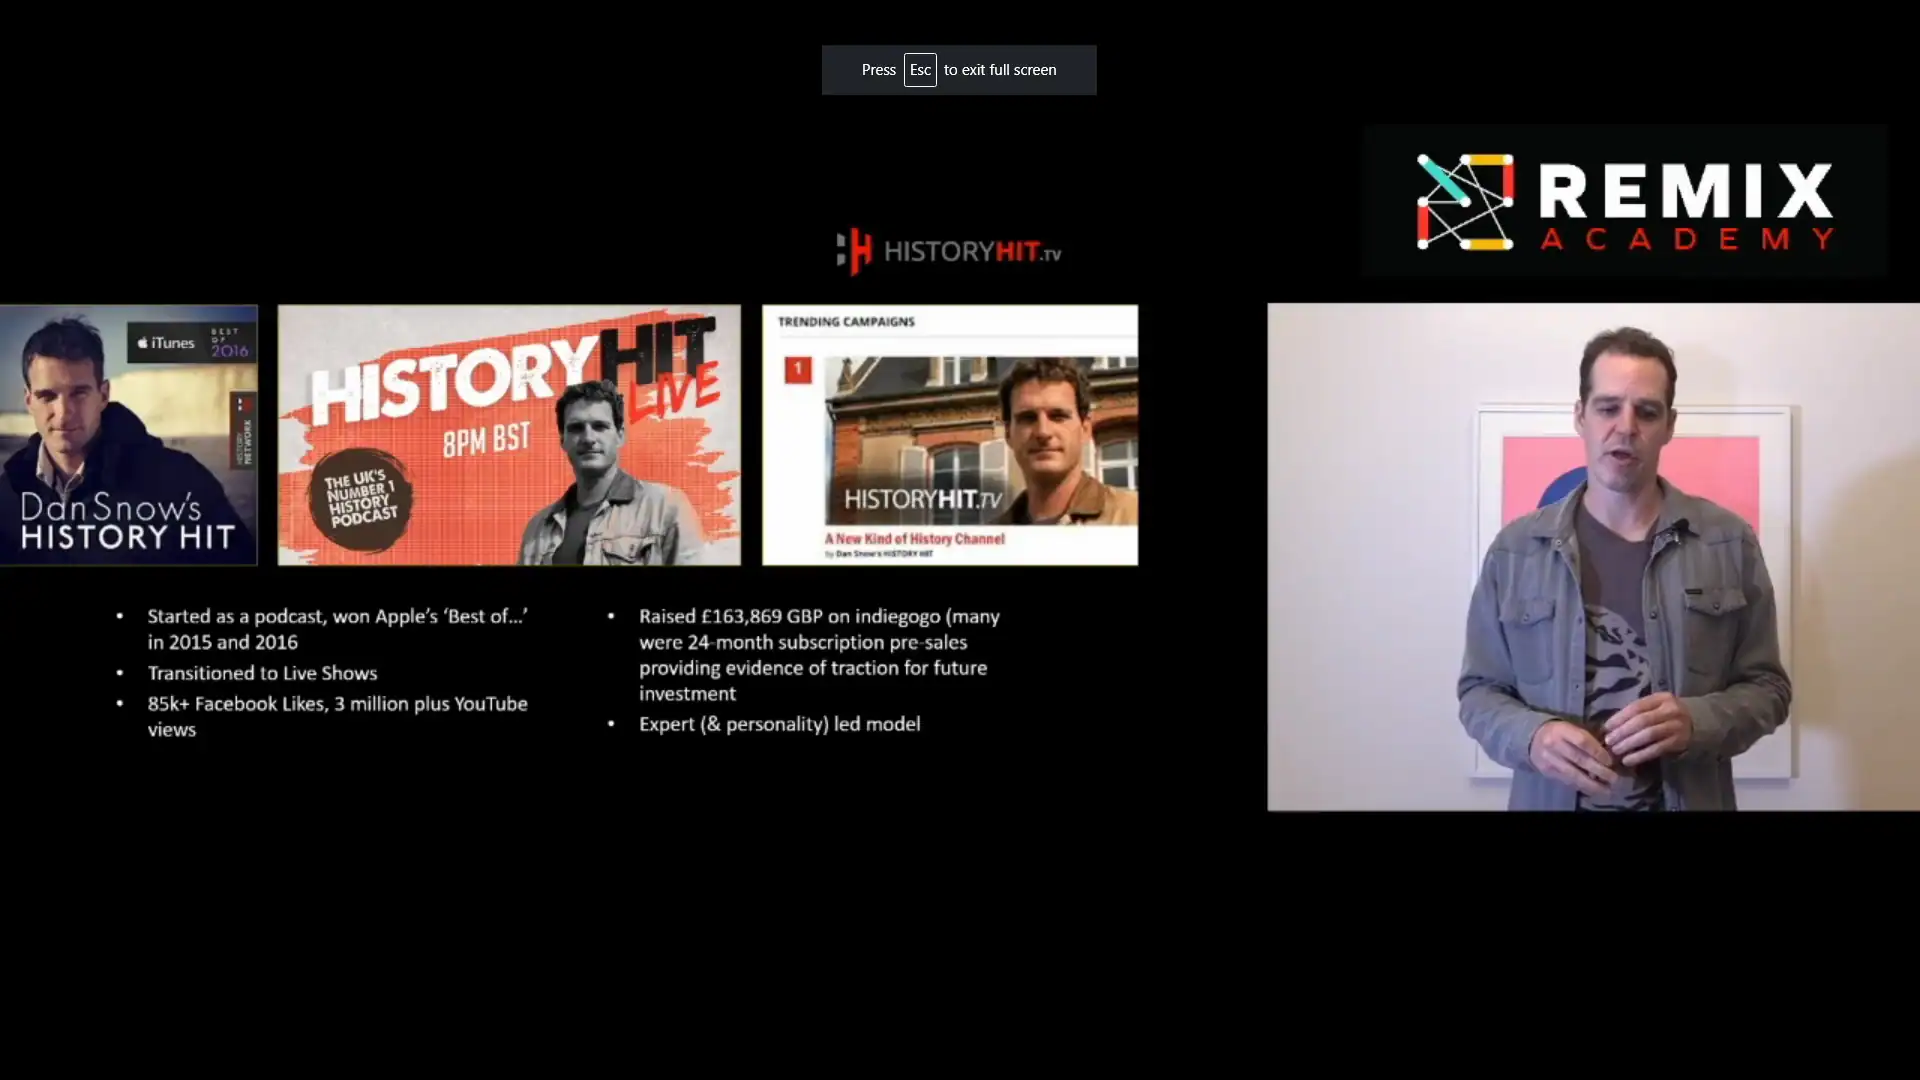Open 'A New Kind of History Channel' link
The height and width of the screenshot is (1080, 1920).
coord(915,538)
